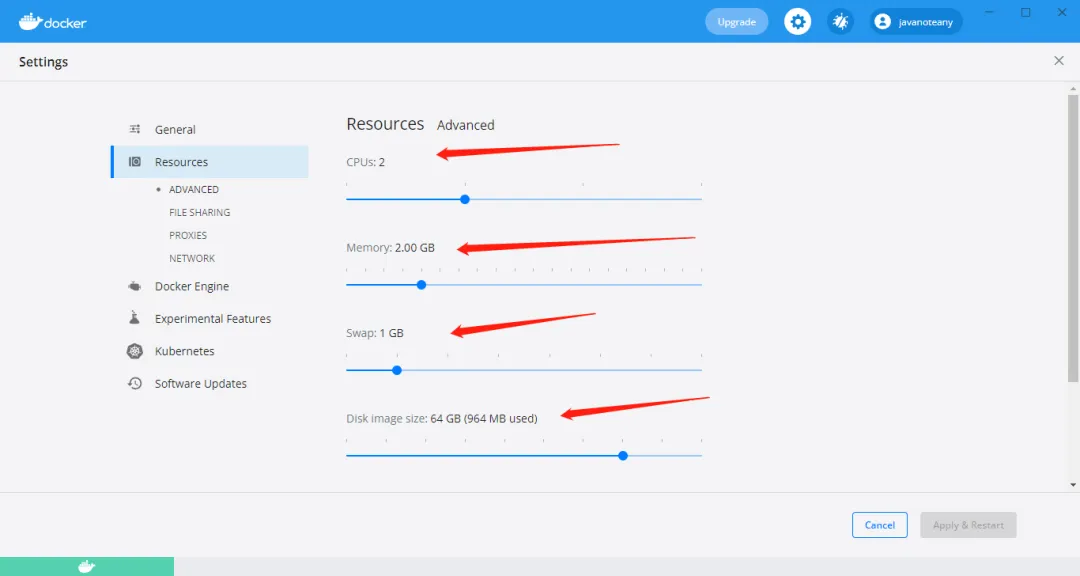1080x576 pixels.
Task: Click the scrollbar down arrow
Action: (x=1072, y=485)
